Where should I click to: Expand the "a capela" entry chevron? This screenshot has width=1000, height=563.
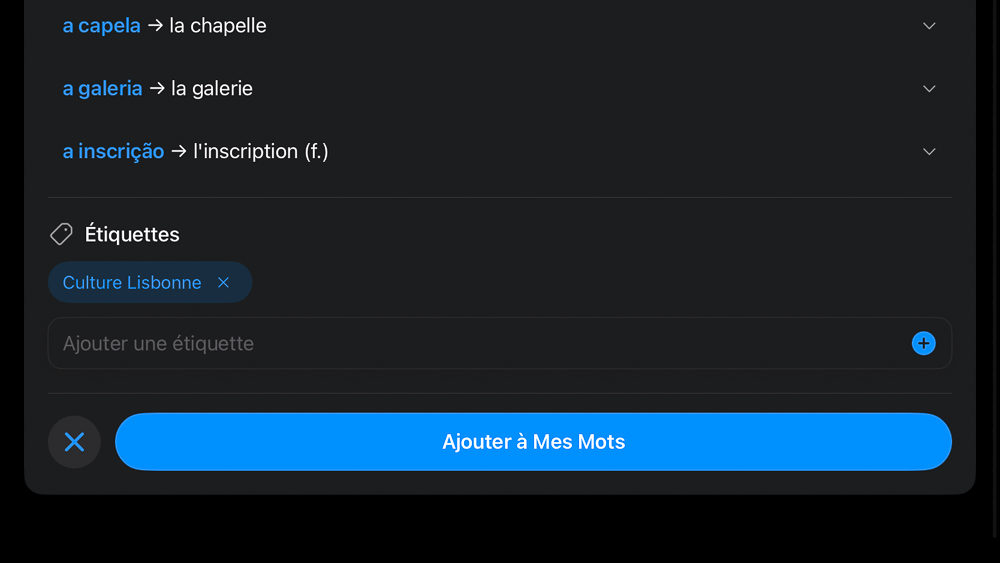pyautogui.click(x=929, y=26)
